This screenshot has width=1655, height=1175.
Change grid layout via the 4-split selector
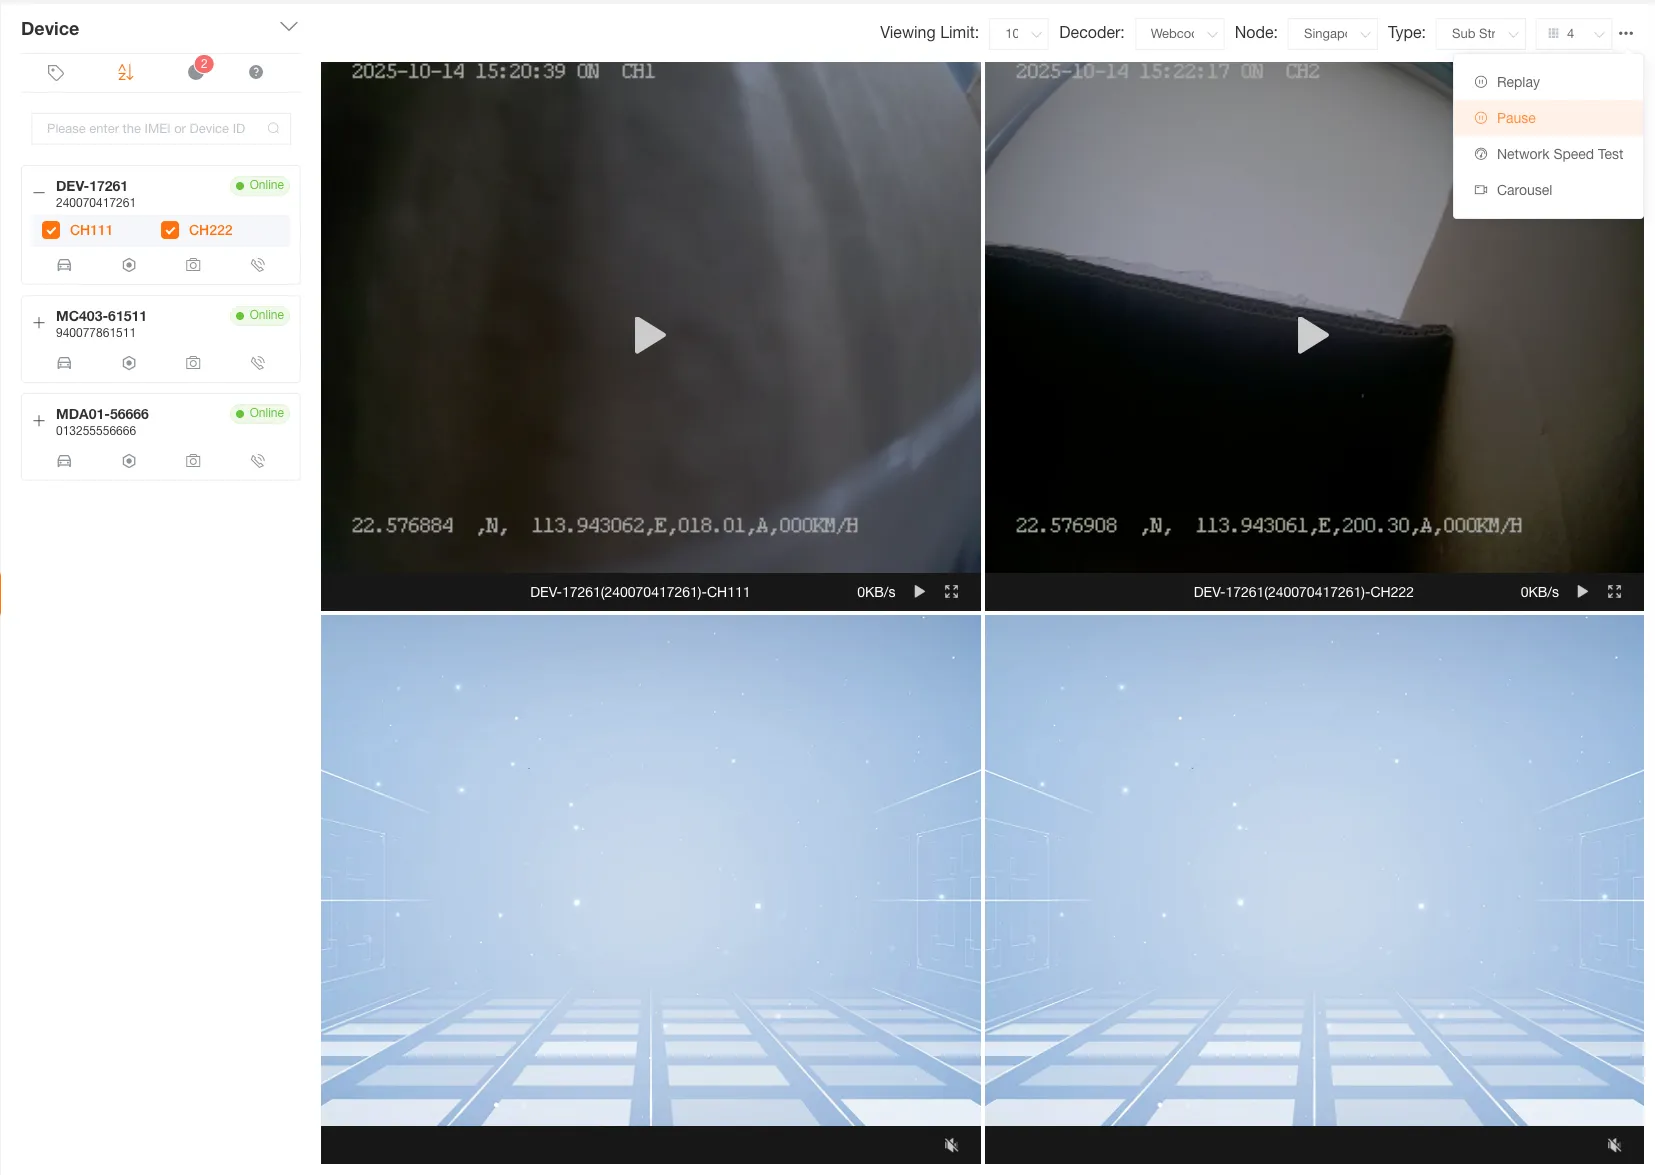(x=1572, y=33)
